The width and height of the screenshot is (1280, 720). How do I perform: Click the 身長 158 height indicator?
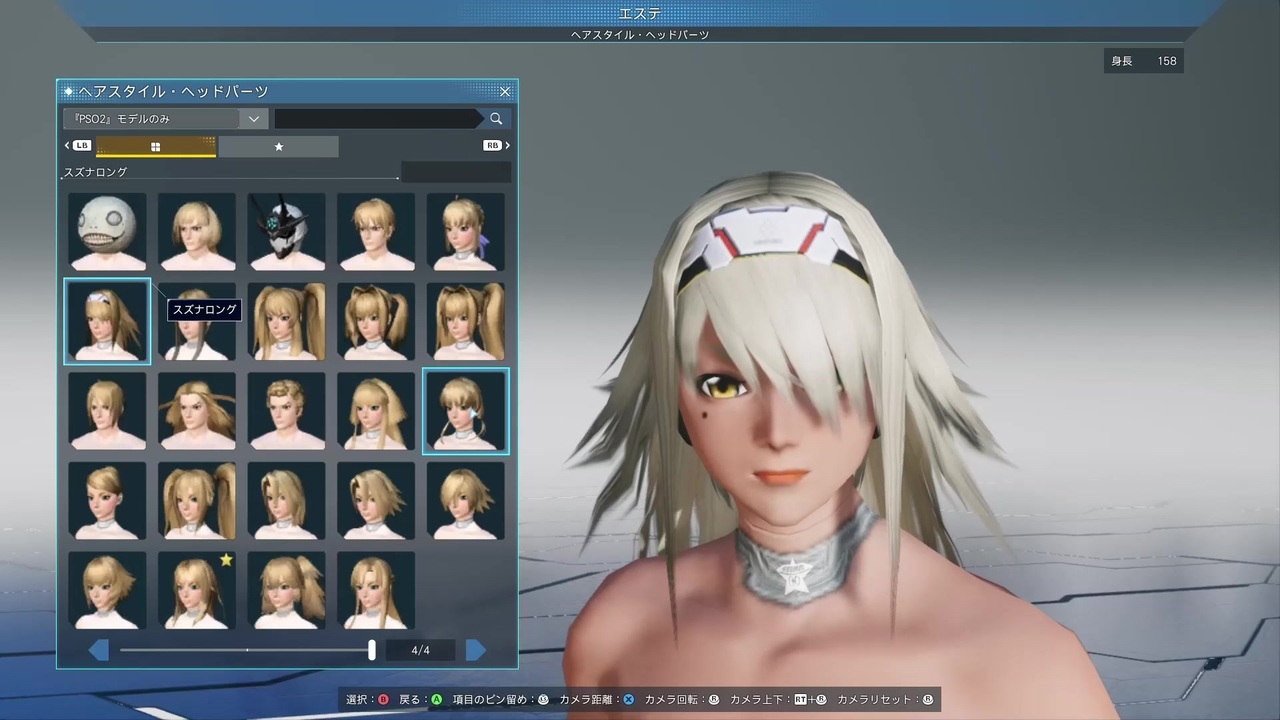tap(1144, 61)
